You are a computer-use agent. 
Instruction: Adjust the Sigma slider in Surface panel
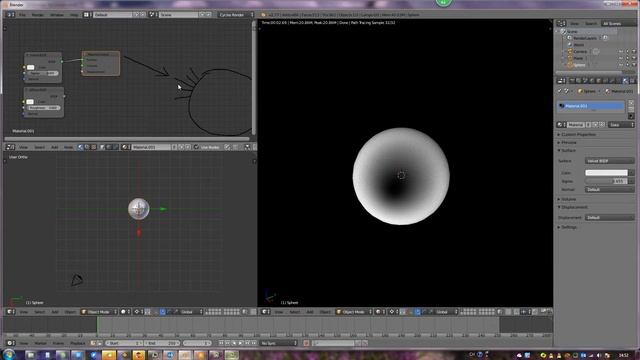click(607, 181)
